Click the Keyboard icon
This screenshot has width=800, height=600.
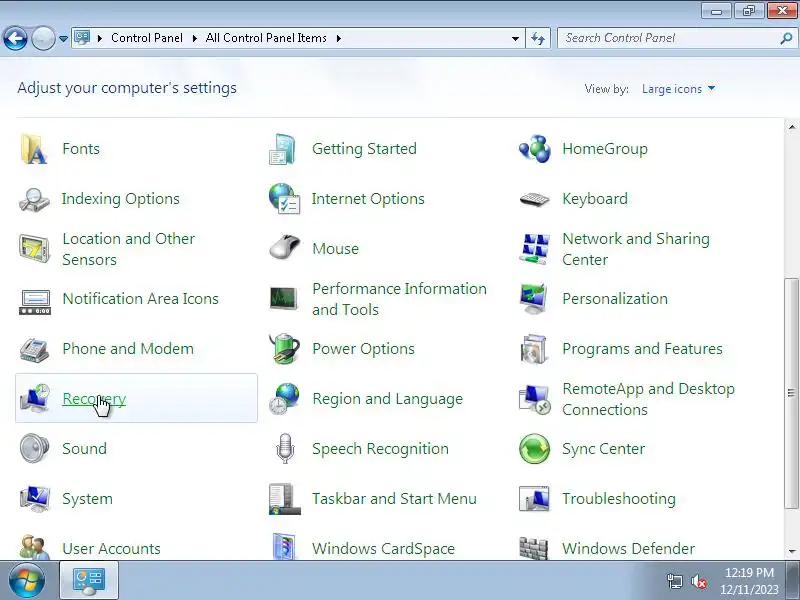point(534,199)
